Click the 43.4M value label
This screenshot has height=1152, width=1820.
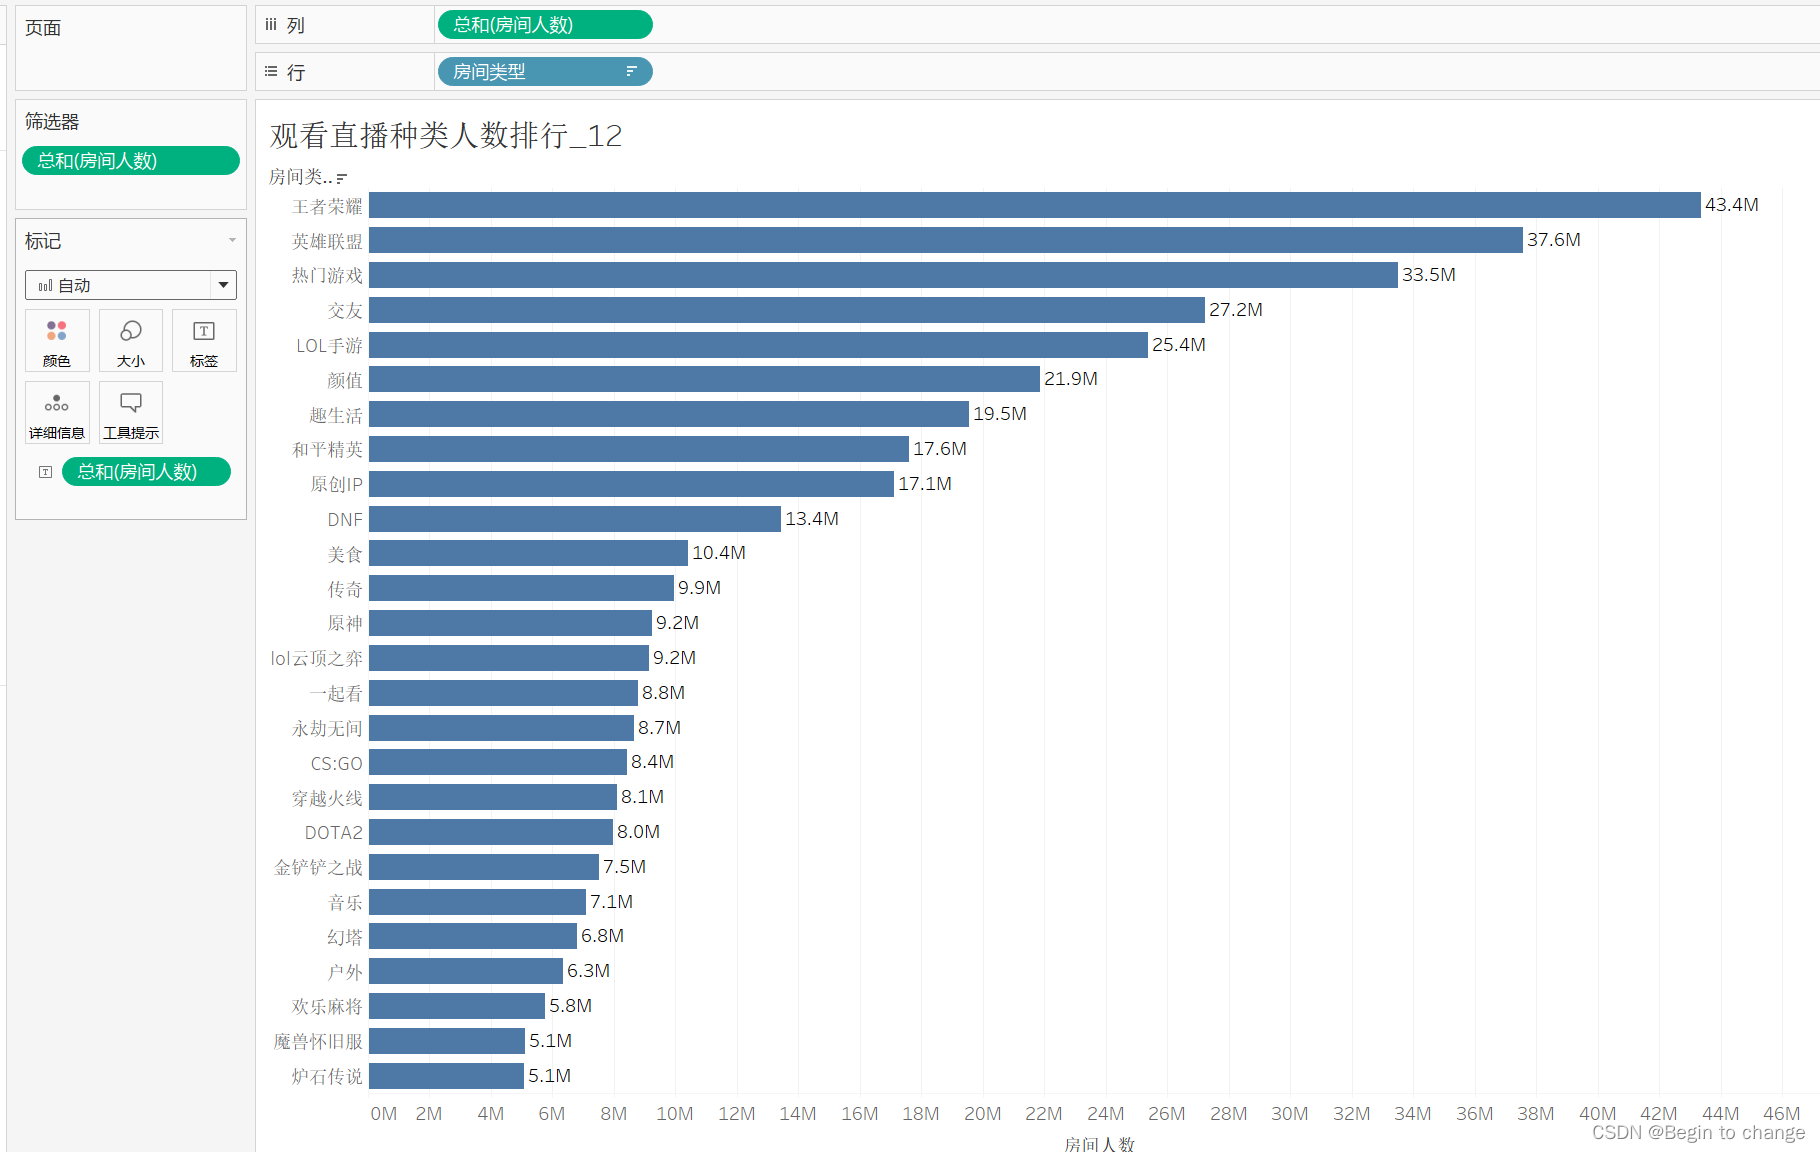[x=1732, y=205]
